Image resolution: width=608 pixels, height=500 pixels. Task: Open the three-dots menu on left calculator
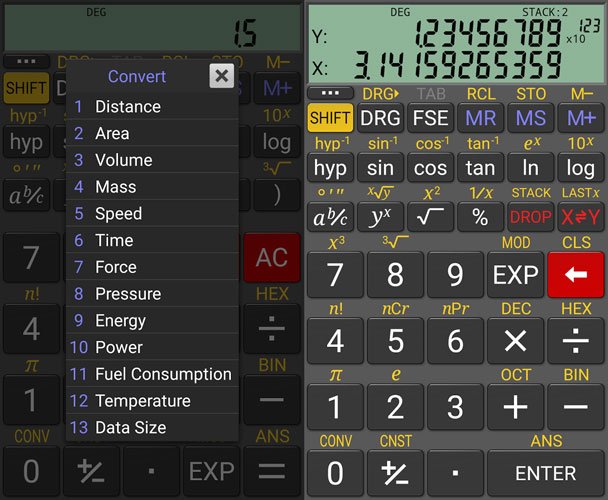(x=26, y=61)
